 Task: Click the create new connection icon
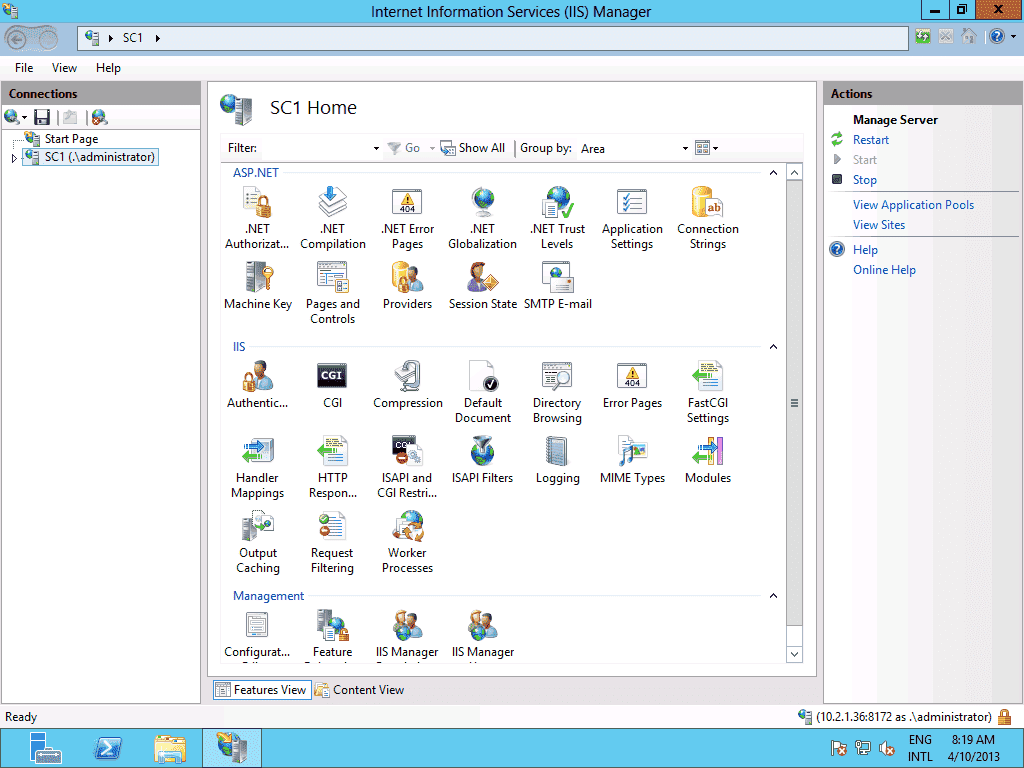coord(15,117)
